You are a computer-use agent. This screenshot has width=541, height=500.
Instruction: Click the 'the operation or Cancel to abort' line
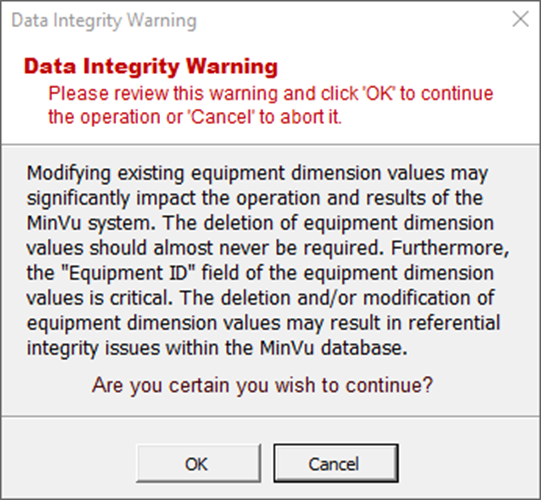[195, 117]
